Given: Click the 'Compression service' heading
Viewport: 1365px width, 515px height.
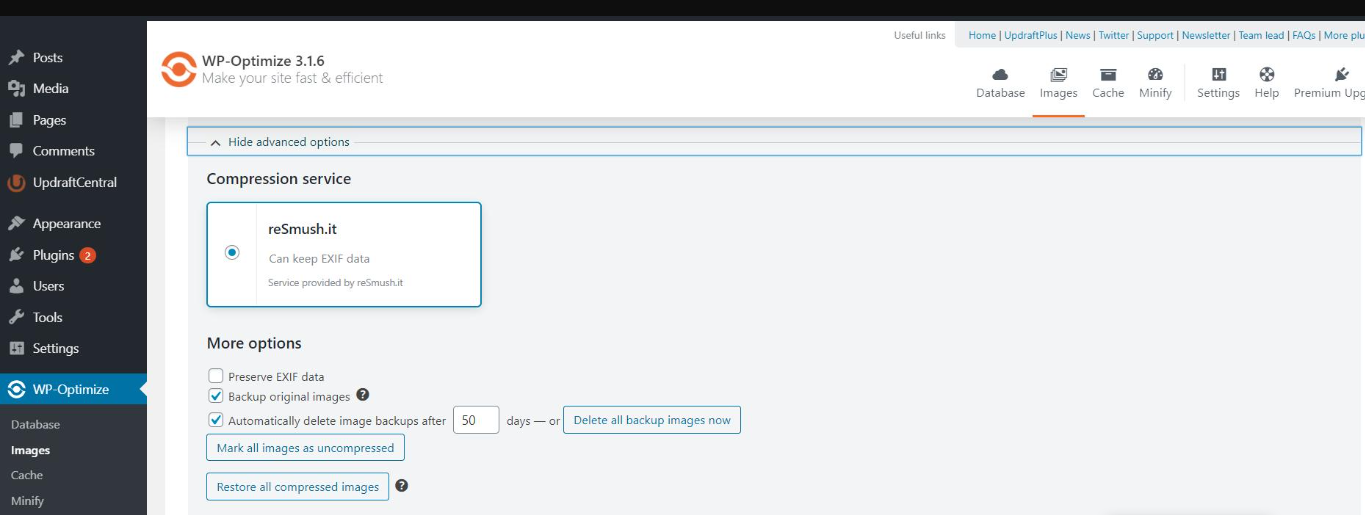Looking at the screenshot, I should [279, 179].
